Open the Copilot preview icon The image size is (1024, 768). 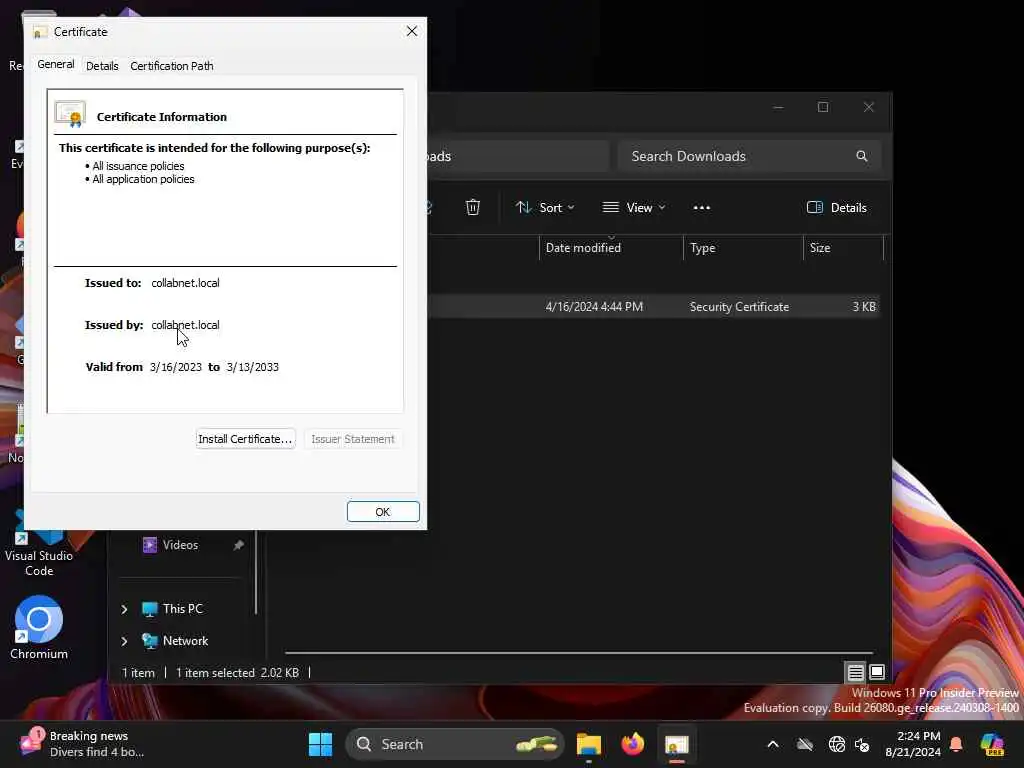992,744
